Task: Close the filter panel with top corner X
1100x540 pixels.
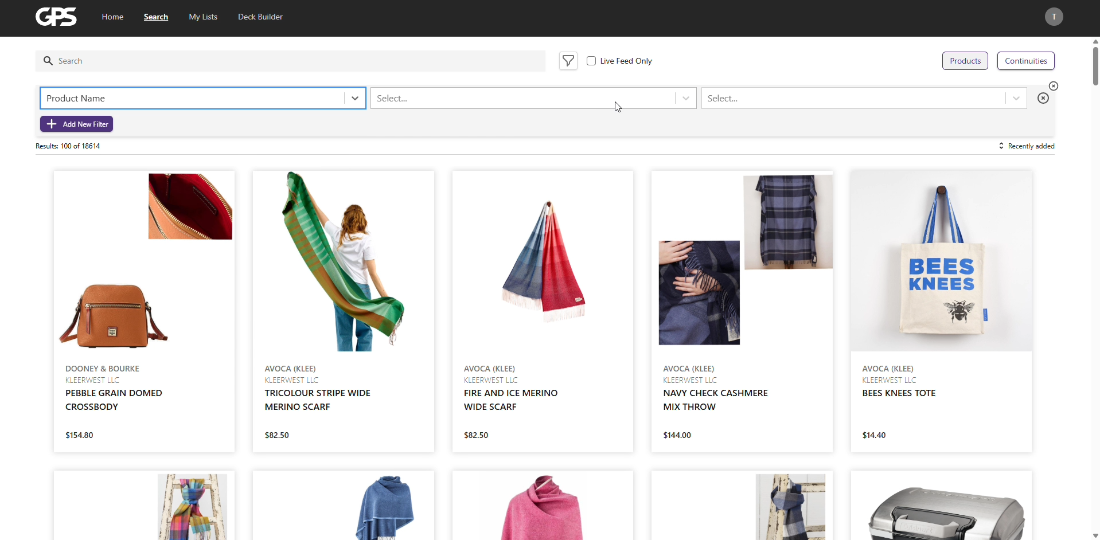Action: click(x=1053, y=86)
